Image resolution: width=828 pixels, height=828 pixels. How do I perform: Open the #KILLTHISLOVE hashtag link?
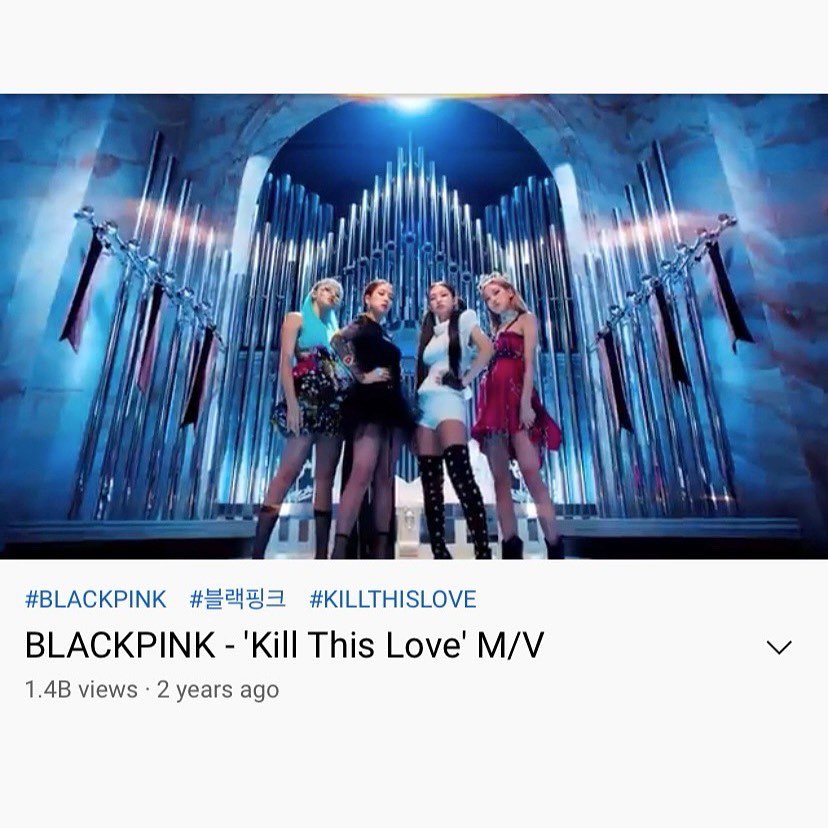point(393,599)
